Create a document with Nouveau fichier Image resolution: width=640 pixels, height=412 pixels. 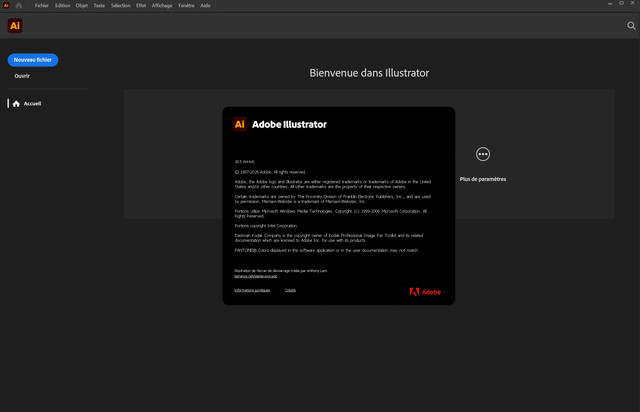33,60
